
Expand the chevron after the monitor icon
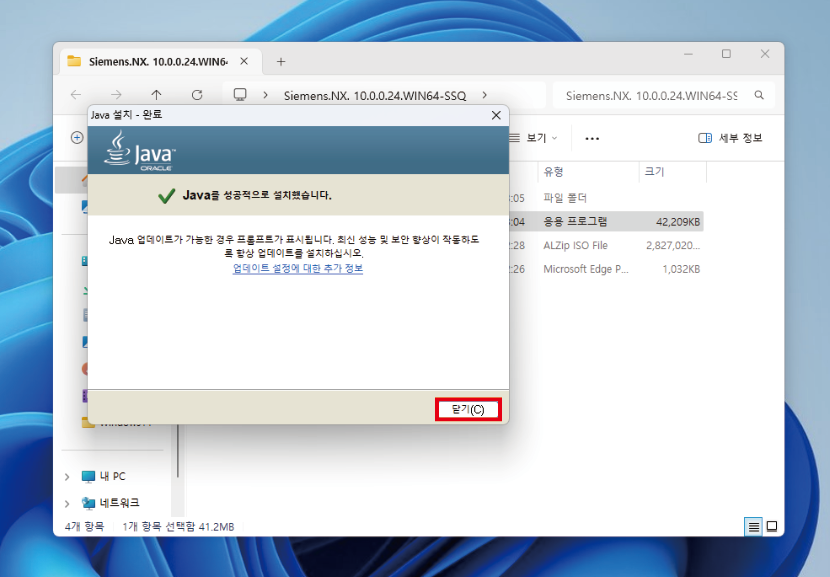pos(265,95)
